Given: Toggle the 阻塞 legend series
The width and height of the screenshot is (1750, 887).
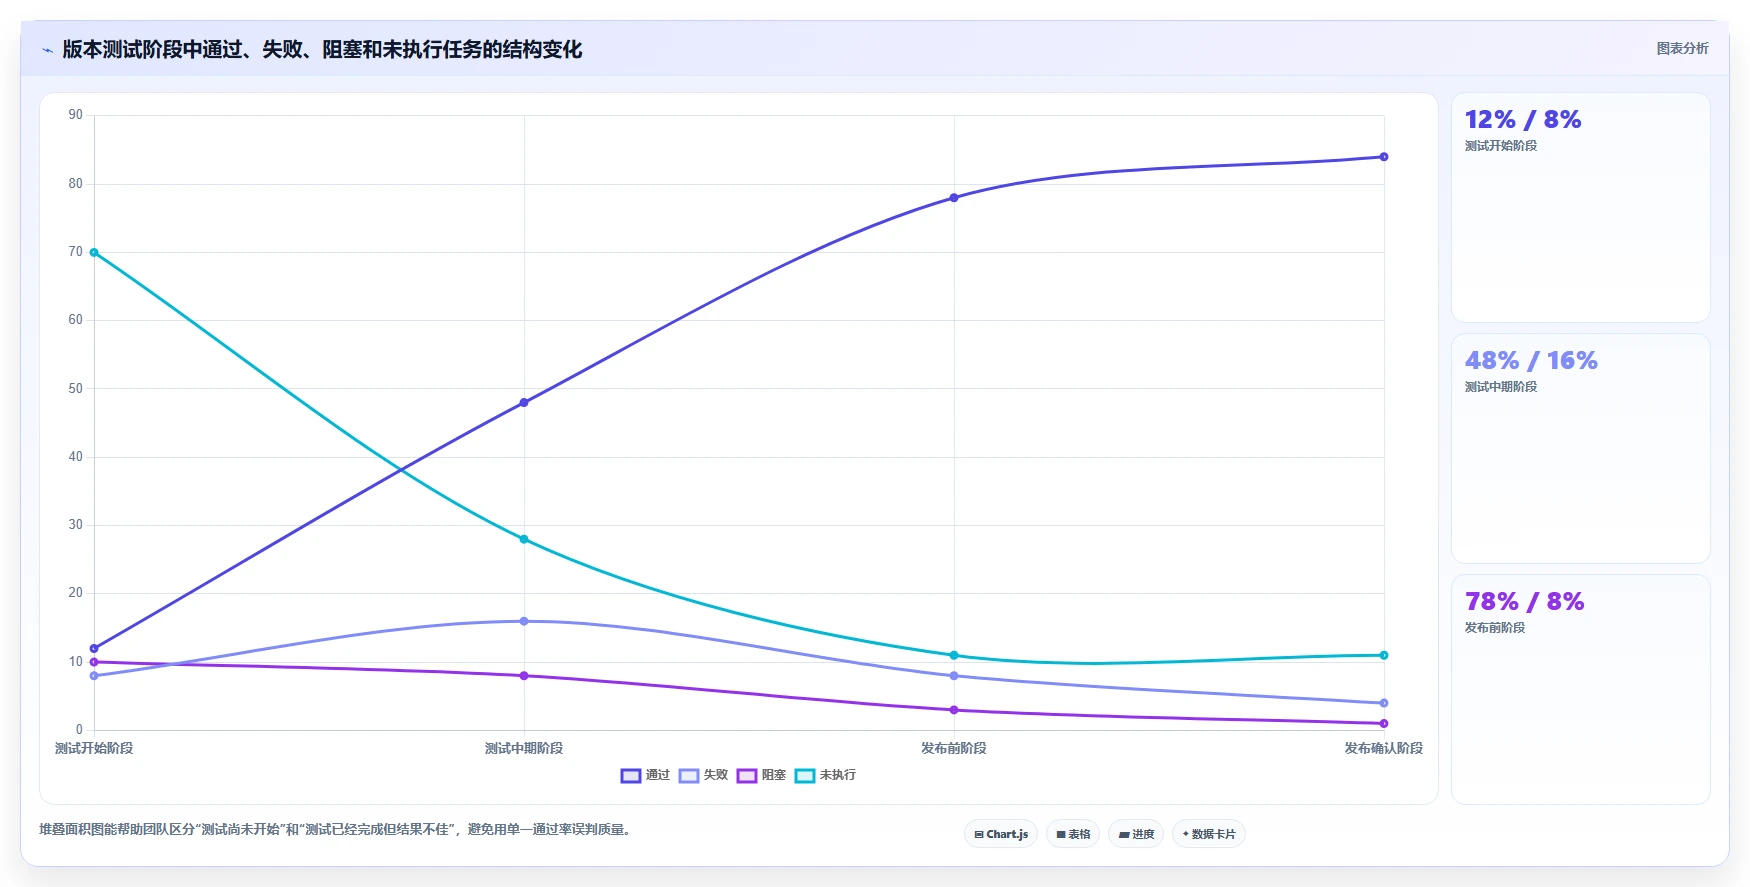Looking at the screenshot, I should pos(761,775).
